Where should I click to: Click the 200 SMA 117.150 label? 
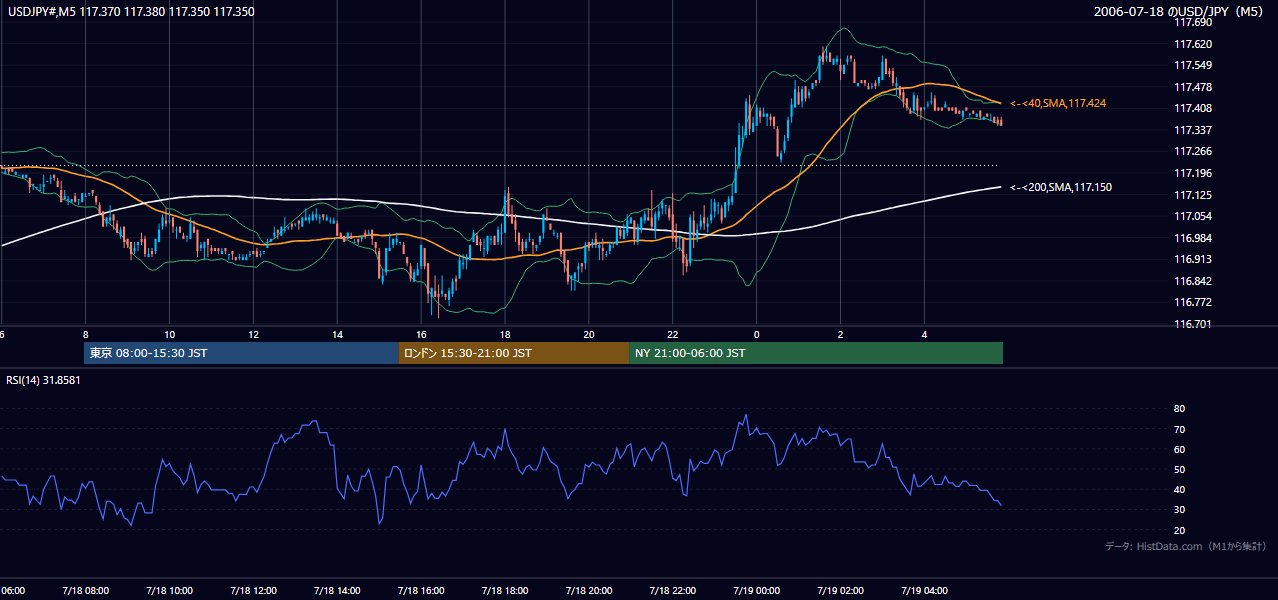(1061, 187)
